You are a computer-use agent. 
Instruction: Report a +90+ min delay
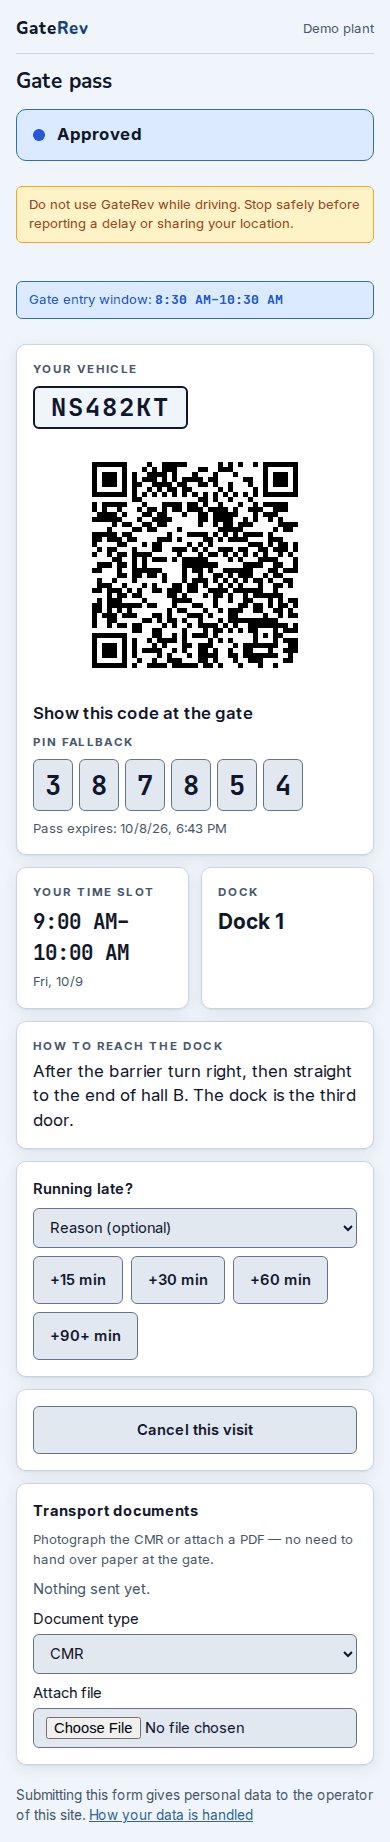(x=85, y=1336)
